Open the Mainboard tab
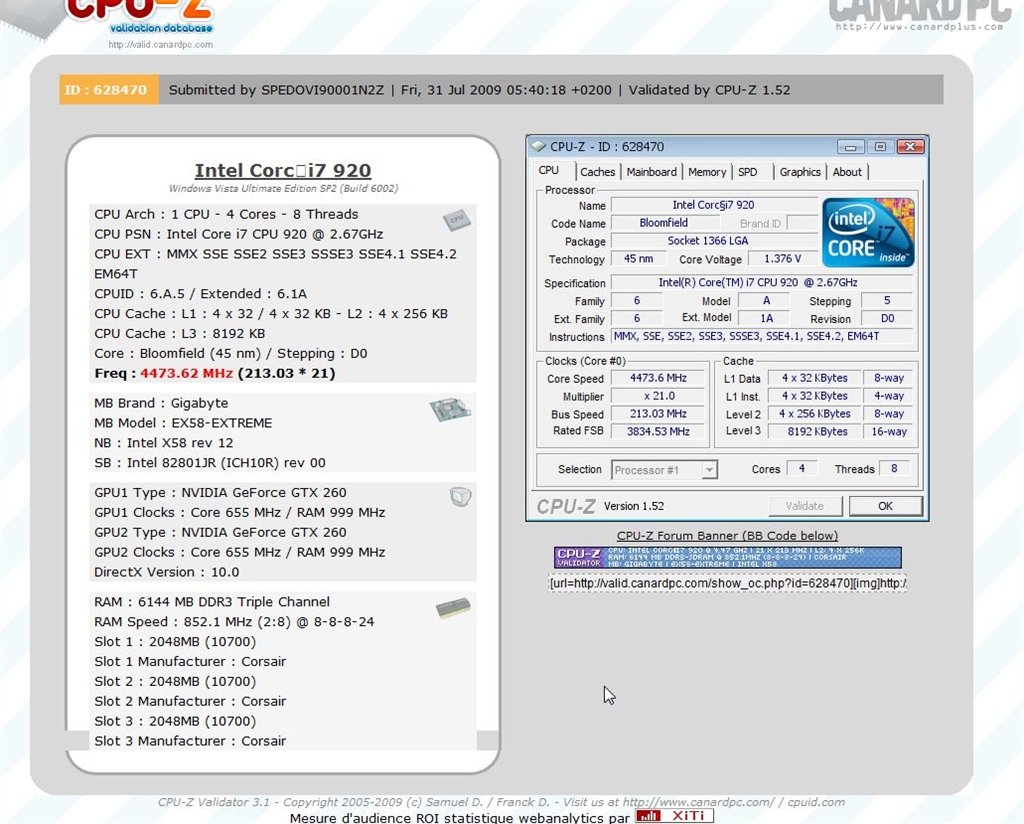This screenshot has height=824, width=1024. tap(651, 172)
